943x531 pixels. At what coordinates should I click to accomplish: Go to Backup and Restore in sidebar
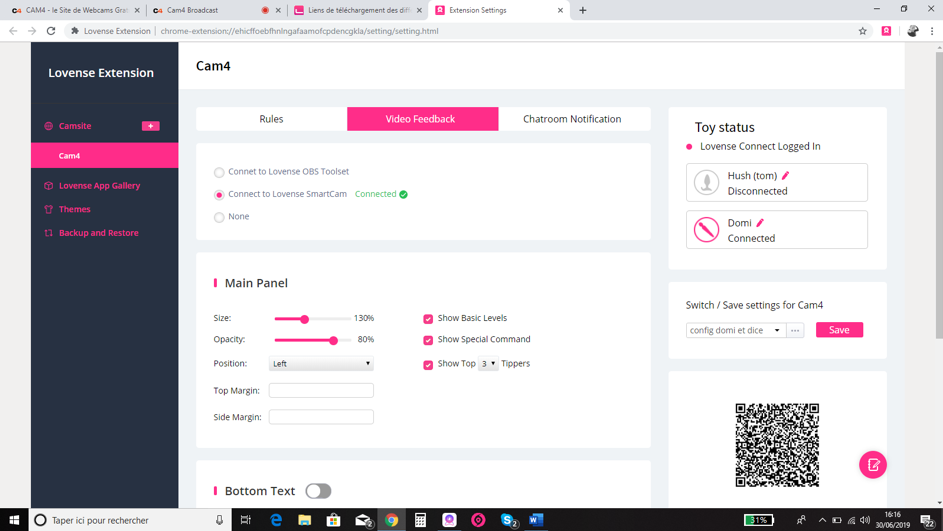pyautogui.click(x=98, y=233)
